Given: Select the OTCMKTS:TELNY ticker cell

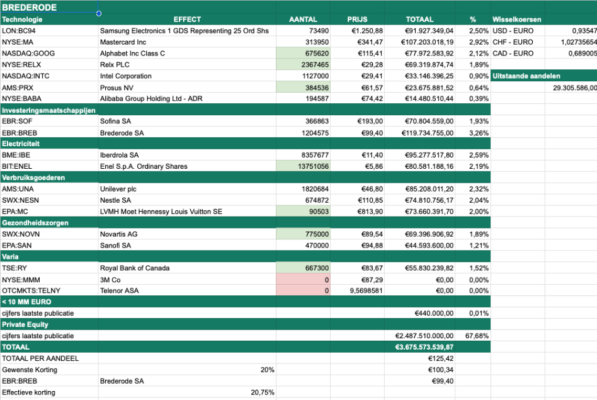Looking at the screenshot, I should [x=49, y=290].
